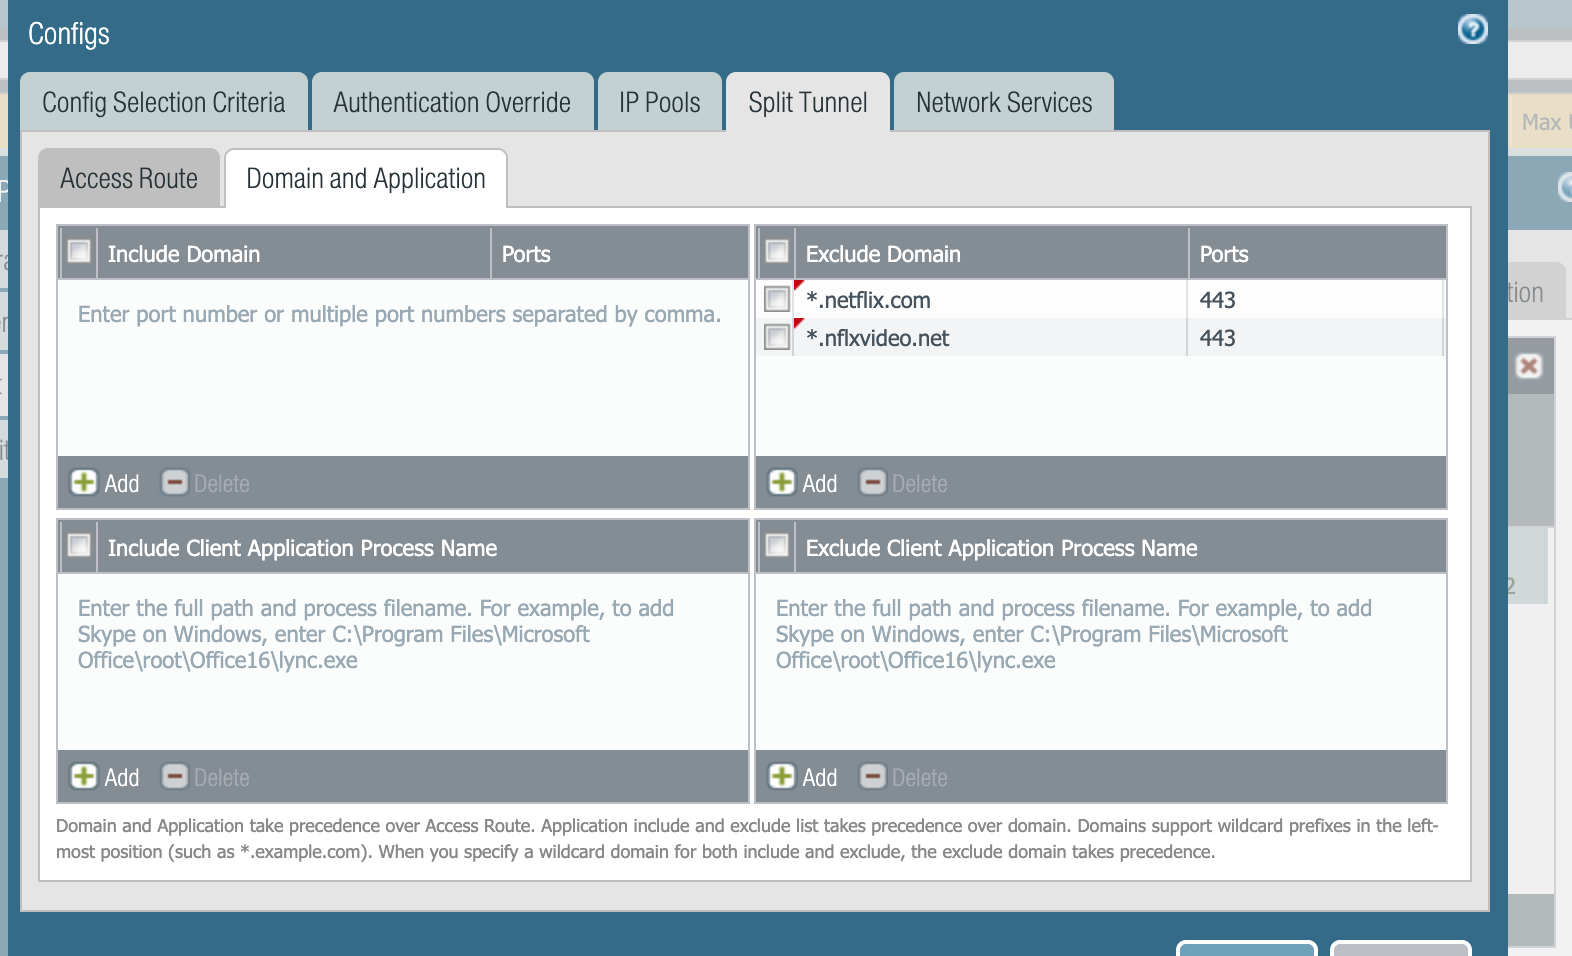The width and height of the screenshot is (1572, 956).
Task: Click Delete icon under Exclude Domain list
Action: 873,483
